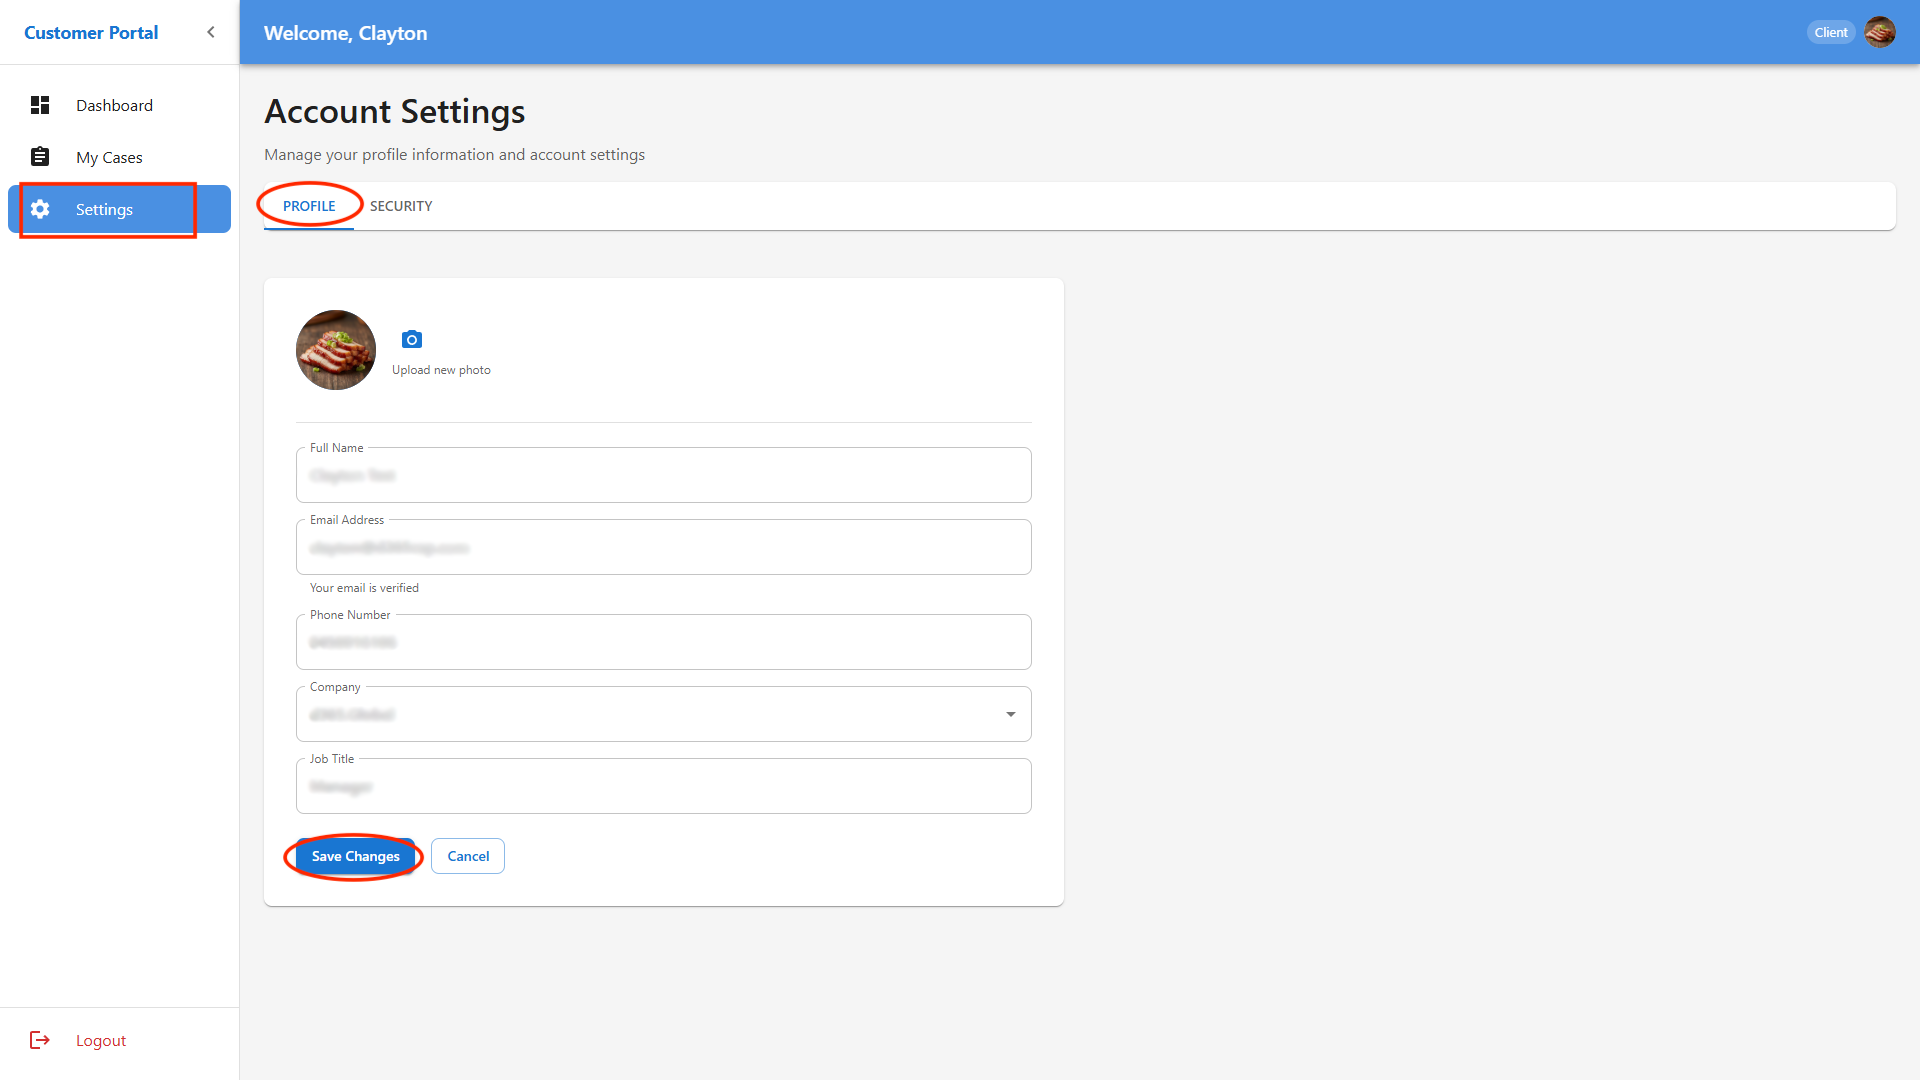The image size is (1920, 1080).
Task: Switch to the Security tab
Action: click(x=401, y=206)
